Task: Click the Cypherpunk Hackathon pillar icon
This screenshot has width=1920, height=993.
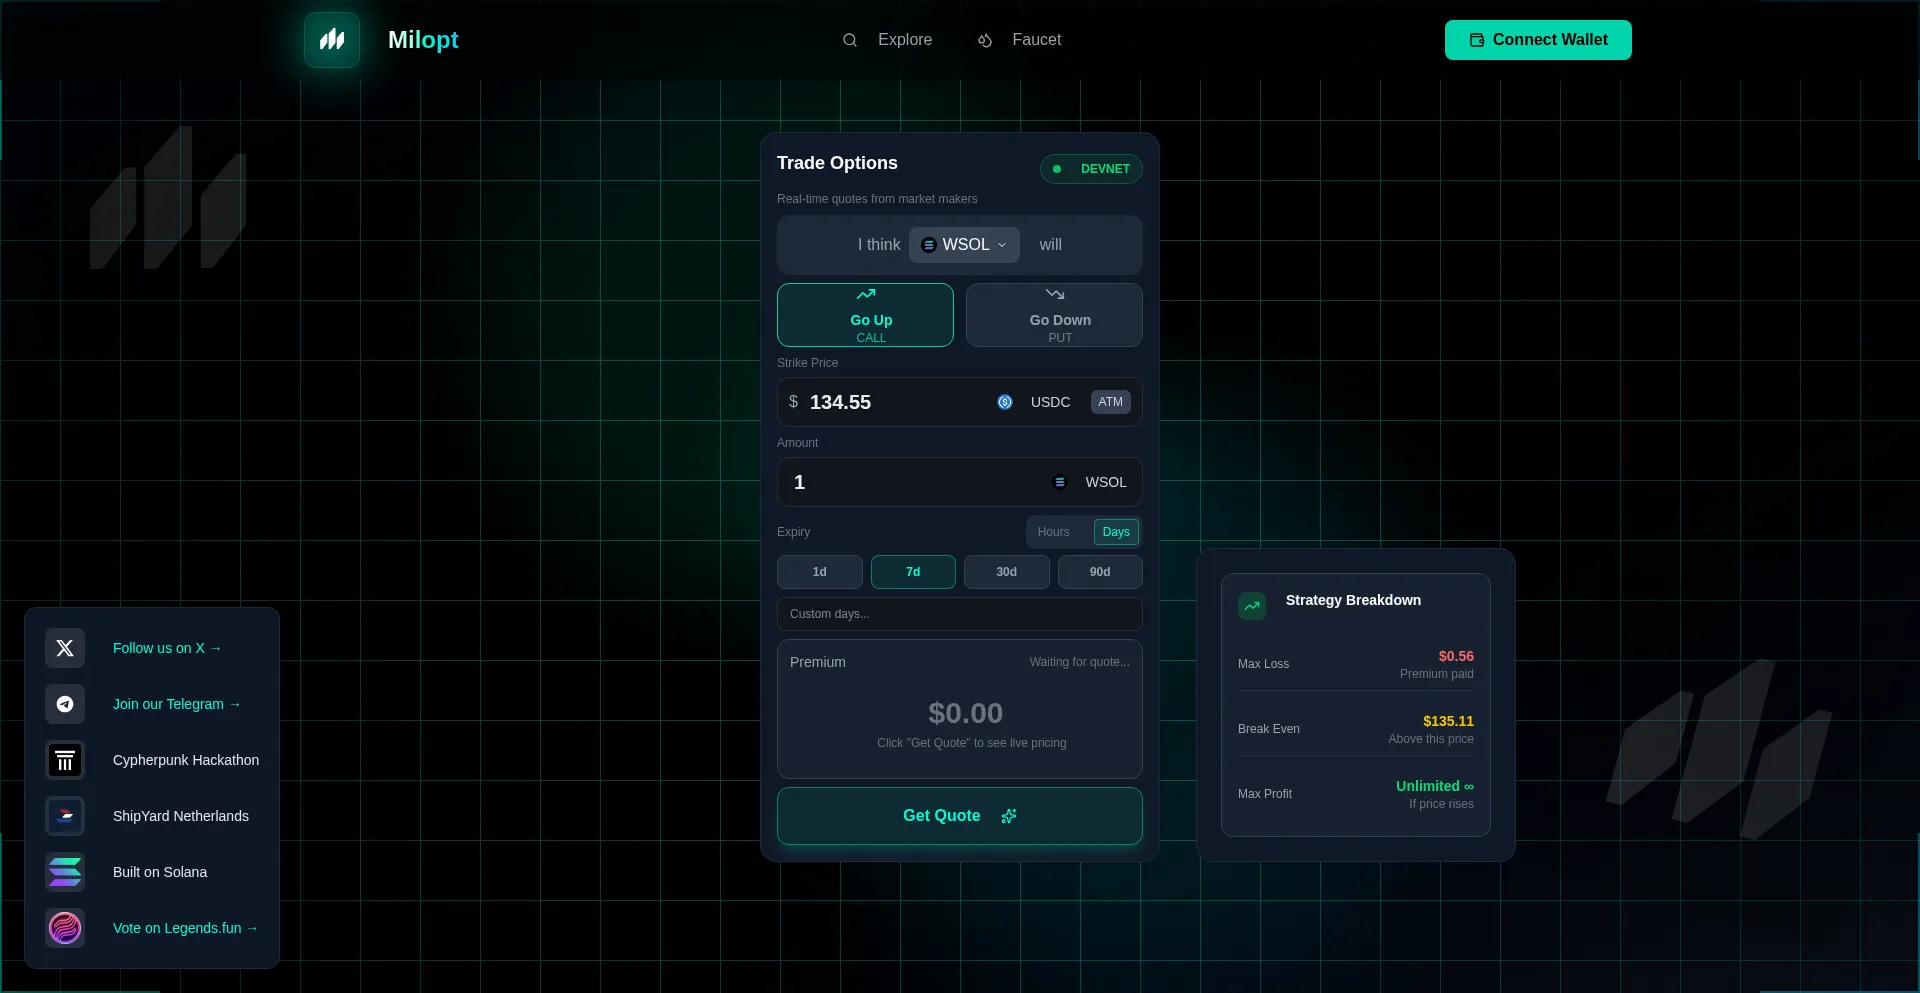Action: pyautogui.click(x=65, y=760)
